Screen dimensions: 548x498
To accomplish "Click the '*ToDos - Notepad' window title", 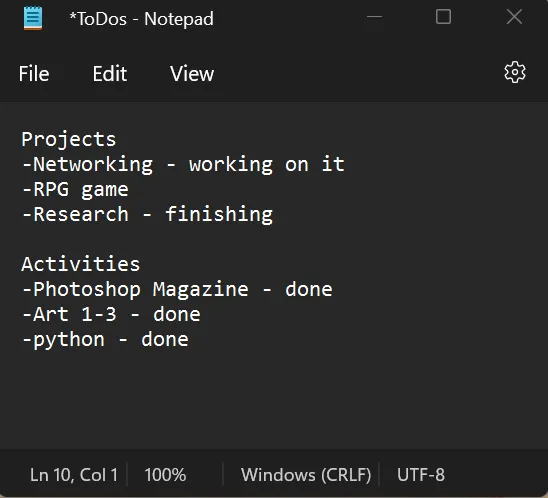I will [x=141, y=19].
